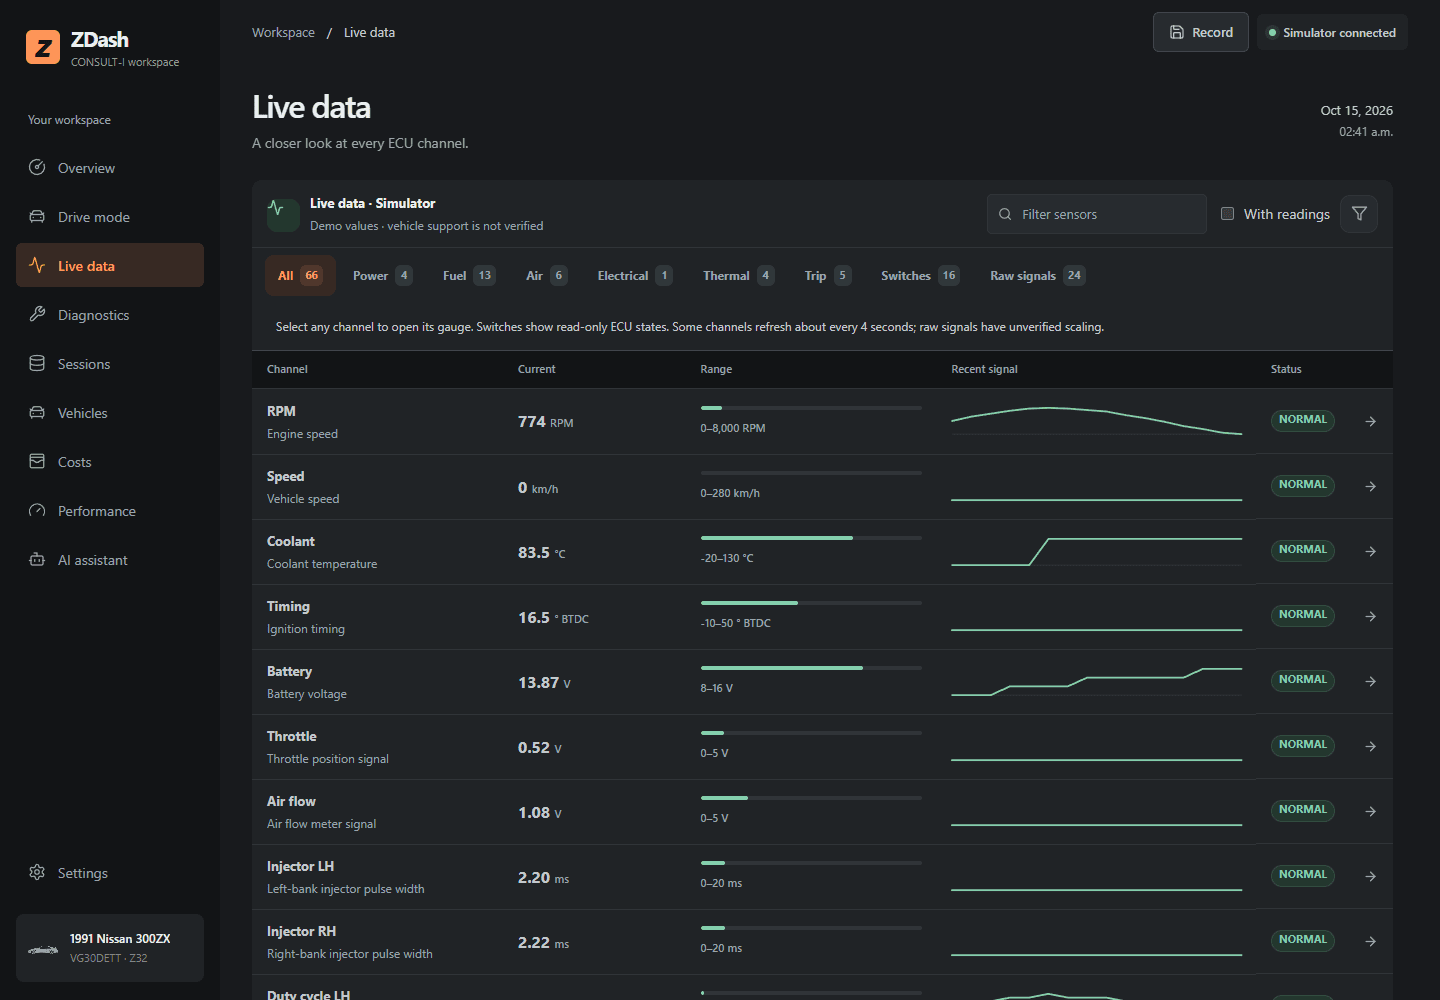This screenshot has width=1440, height=1000.
Task: Click the Workspace breadcrumb link
Action: 283,32
